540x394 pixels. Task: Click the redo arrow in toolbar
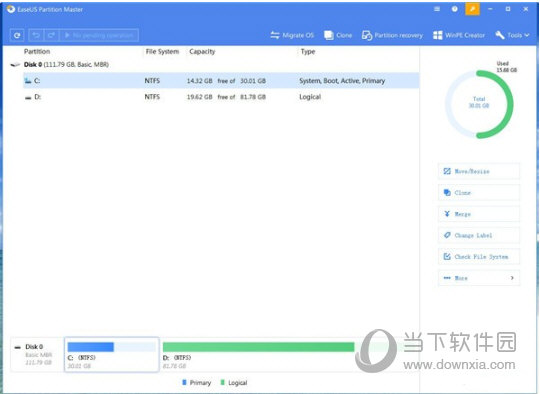point(51,35)
